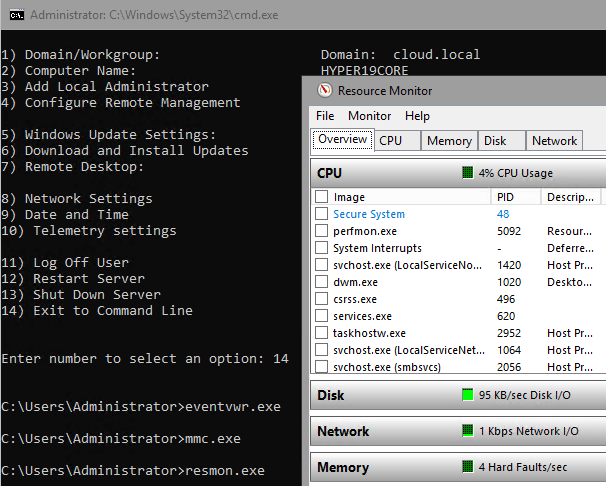Click 'Enter number to select an option' prompt
Screen dimensions: 606x486
[x=133, y=359]
